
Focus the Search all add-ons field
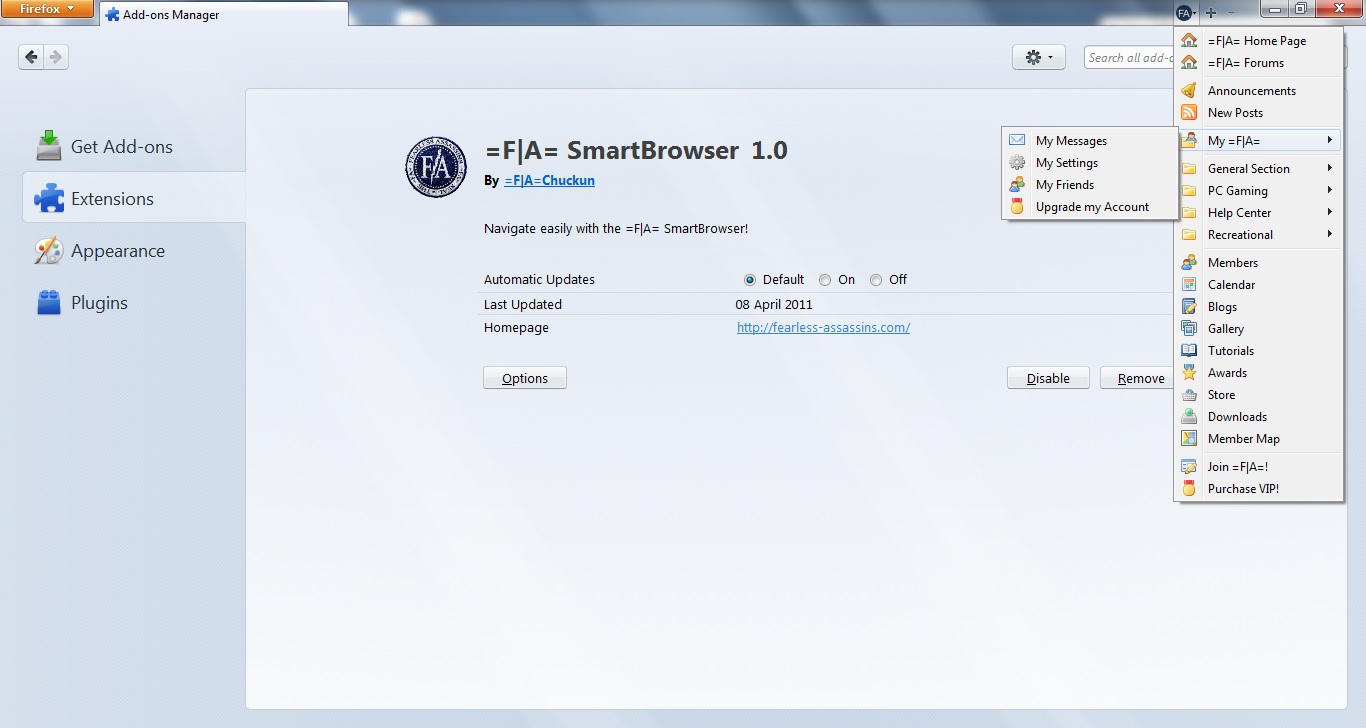pos(1130,58)
